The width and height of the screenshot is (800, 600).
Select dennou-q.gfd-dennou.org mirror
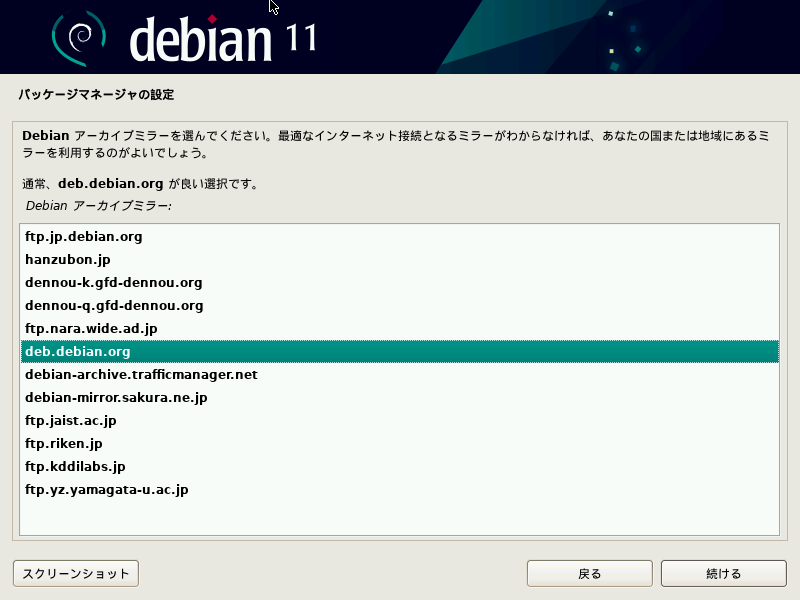coord(399,306)
